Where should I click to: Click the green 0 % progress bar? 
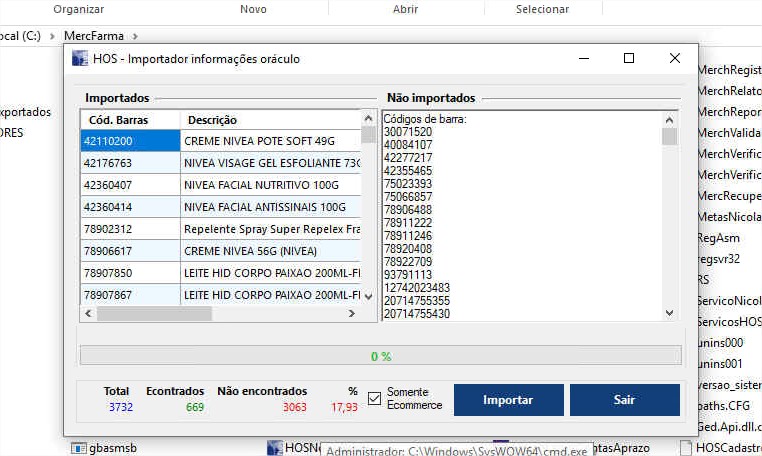click(x=380, y=356)
